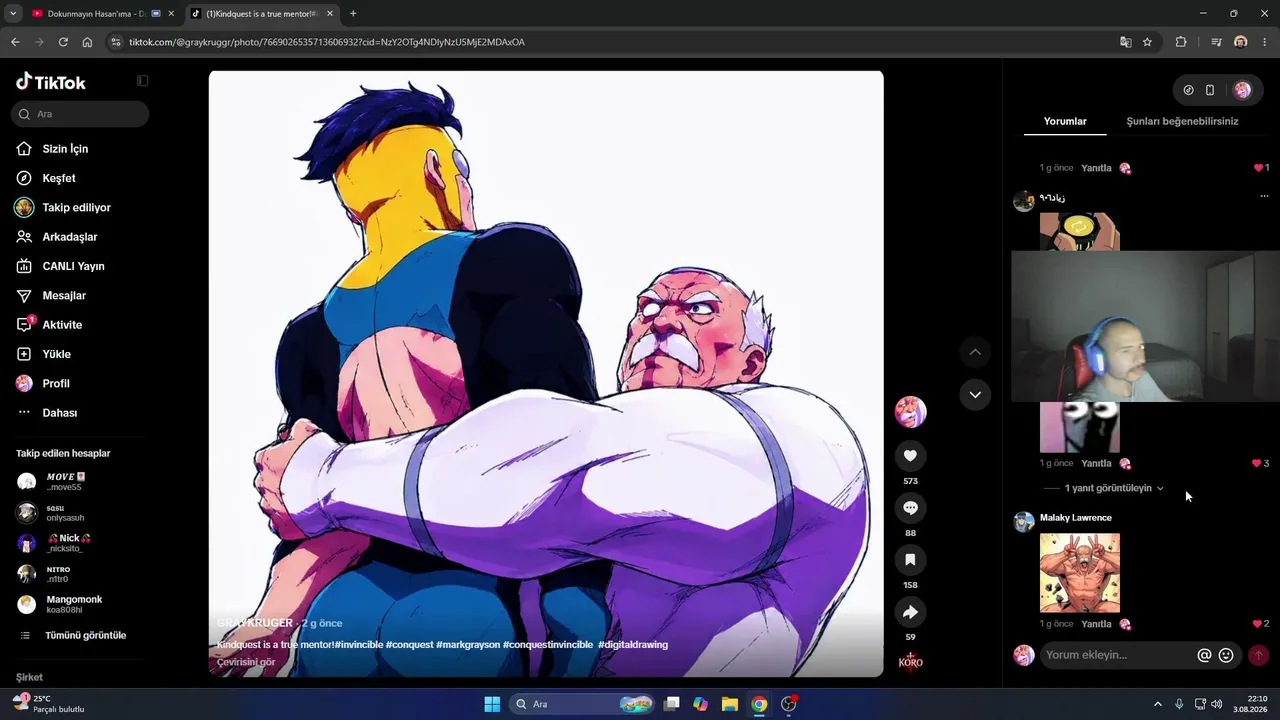Open the Windows Start menu

coord(492,704)
